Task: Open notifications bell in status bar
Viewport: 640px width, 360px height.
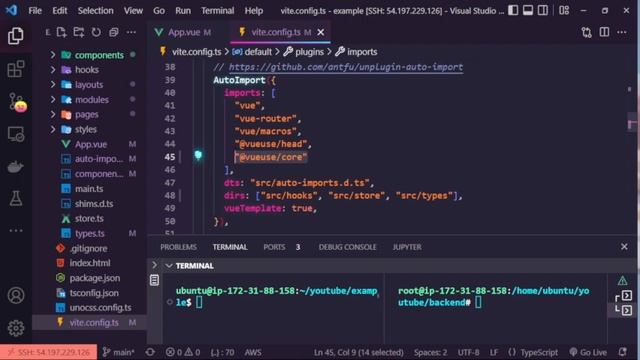Action: pyautogui.click(x=622, y=352)
